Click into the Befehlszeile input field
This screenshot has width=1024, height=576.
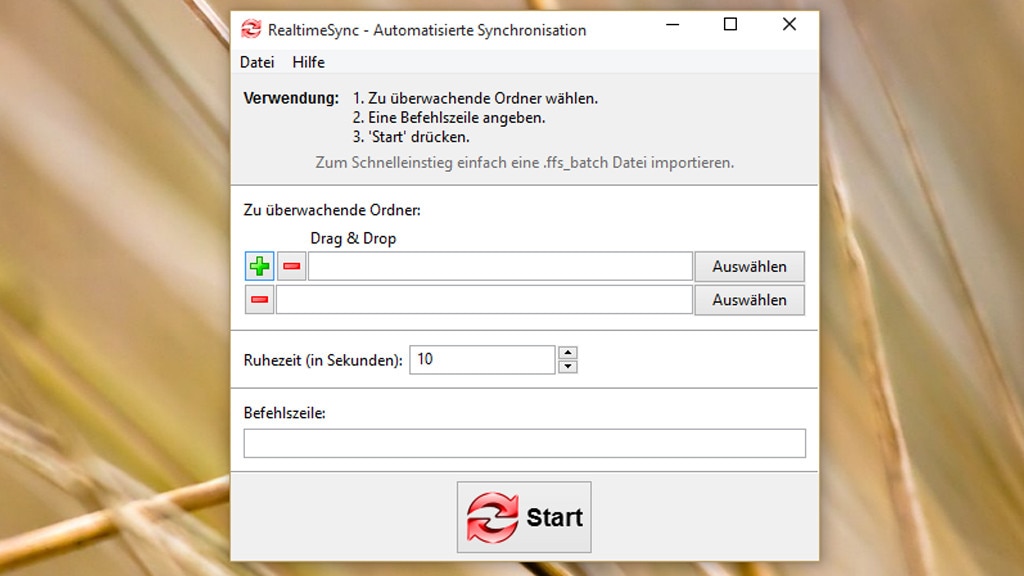(524, 443)
